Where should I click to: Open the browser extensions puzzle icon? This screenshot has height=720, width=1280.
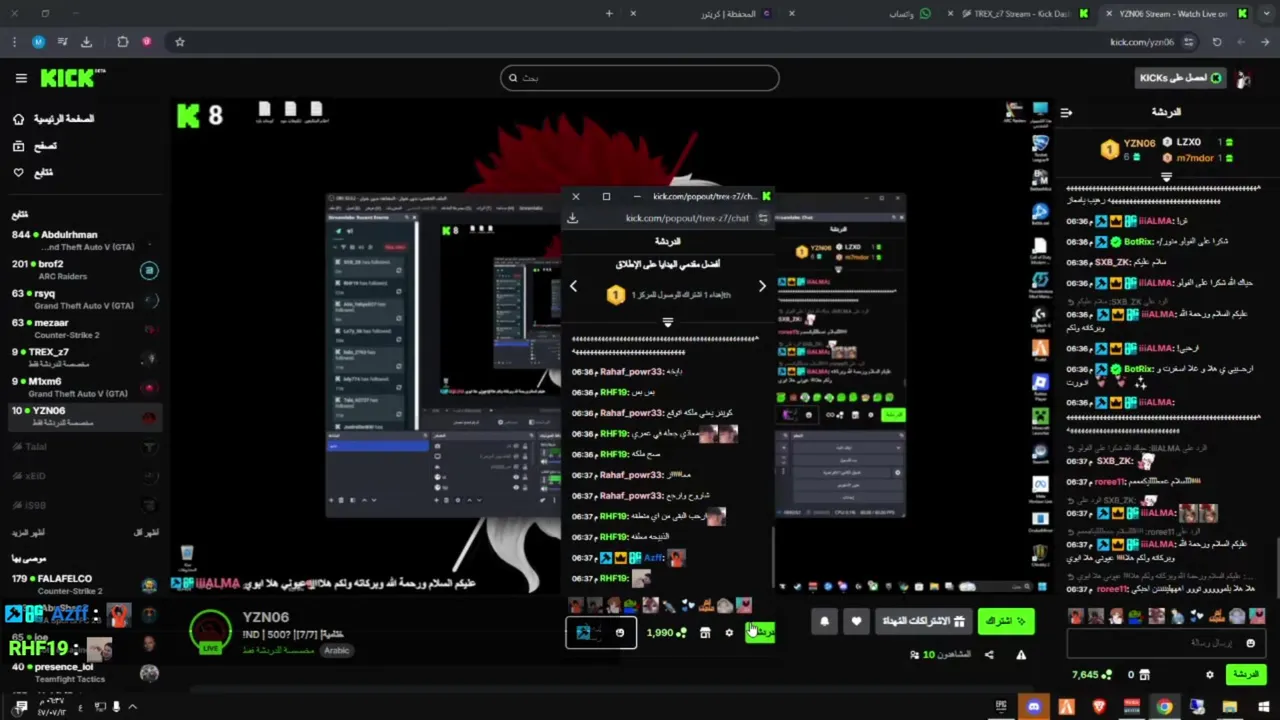[123, 42]
